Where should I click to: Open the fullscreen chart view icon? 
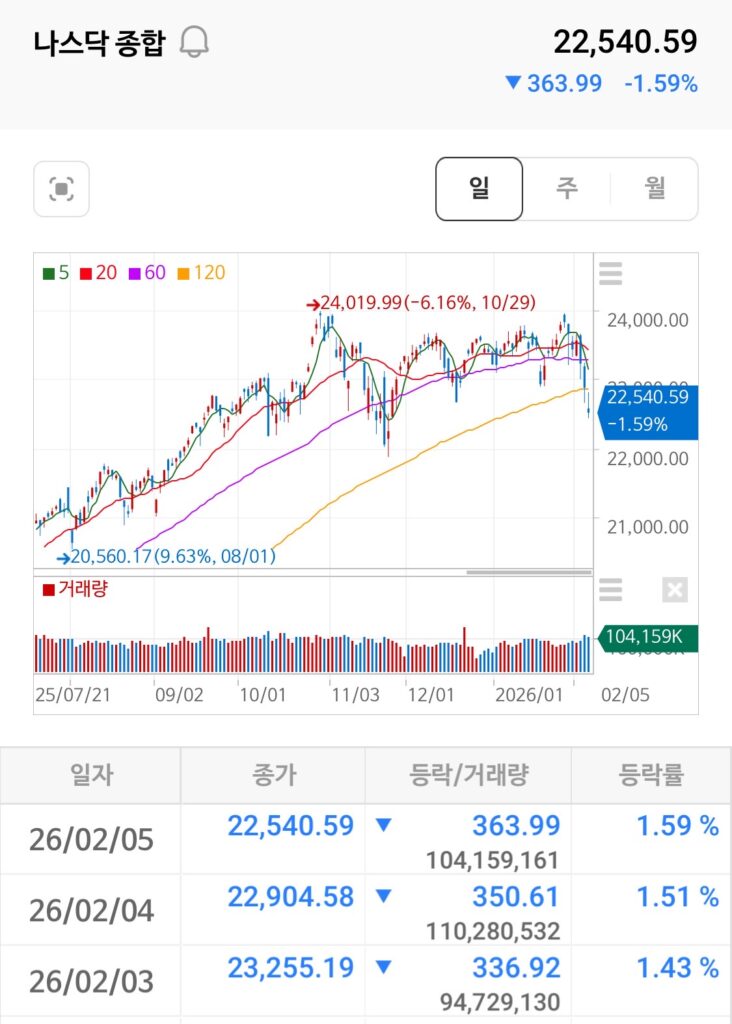coord(61,188)
